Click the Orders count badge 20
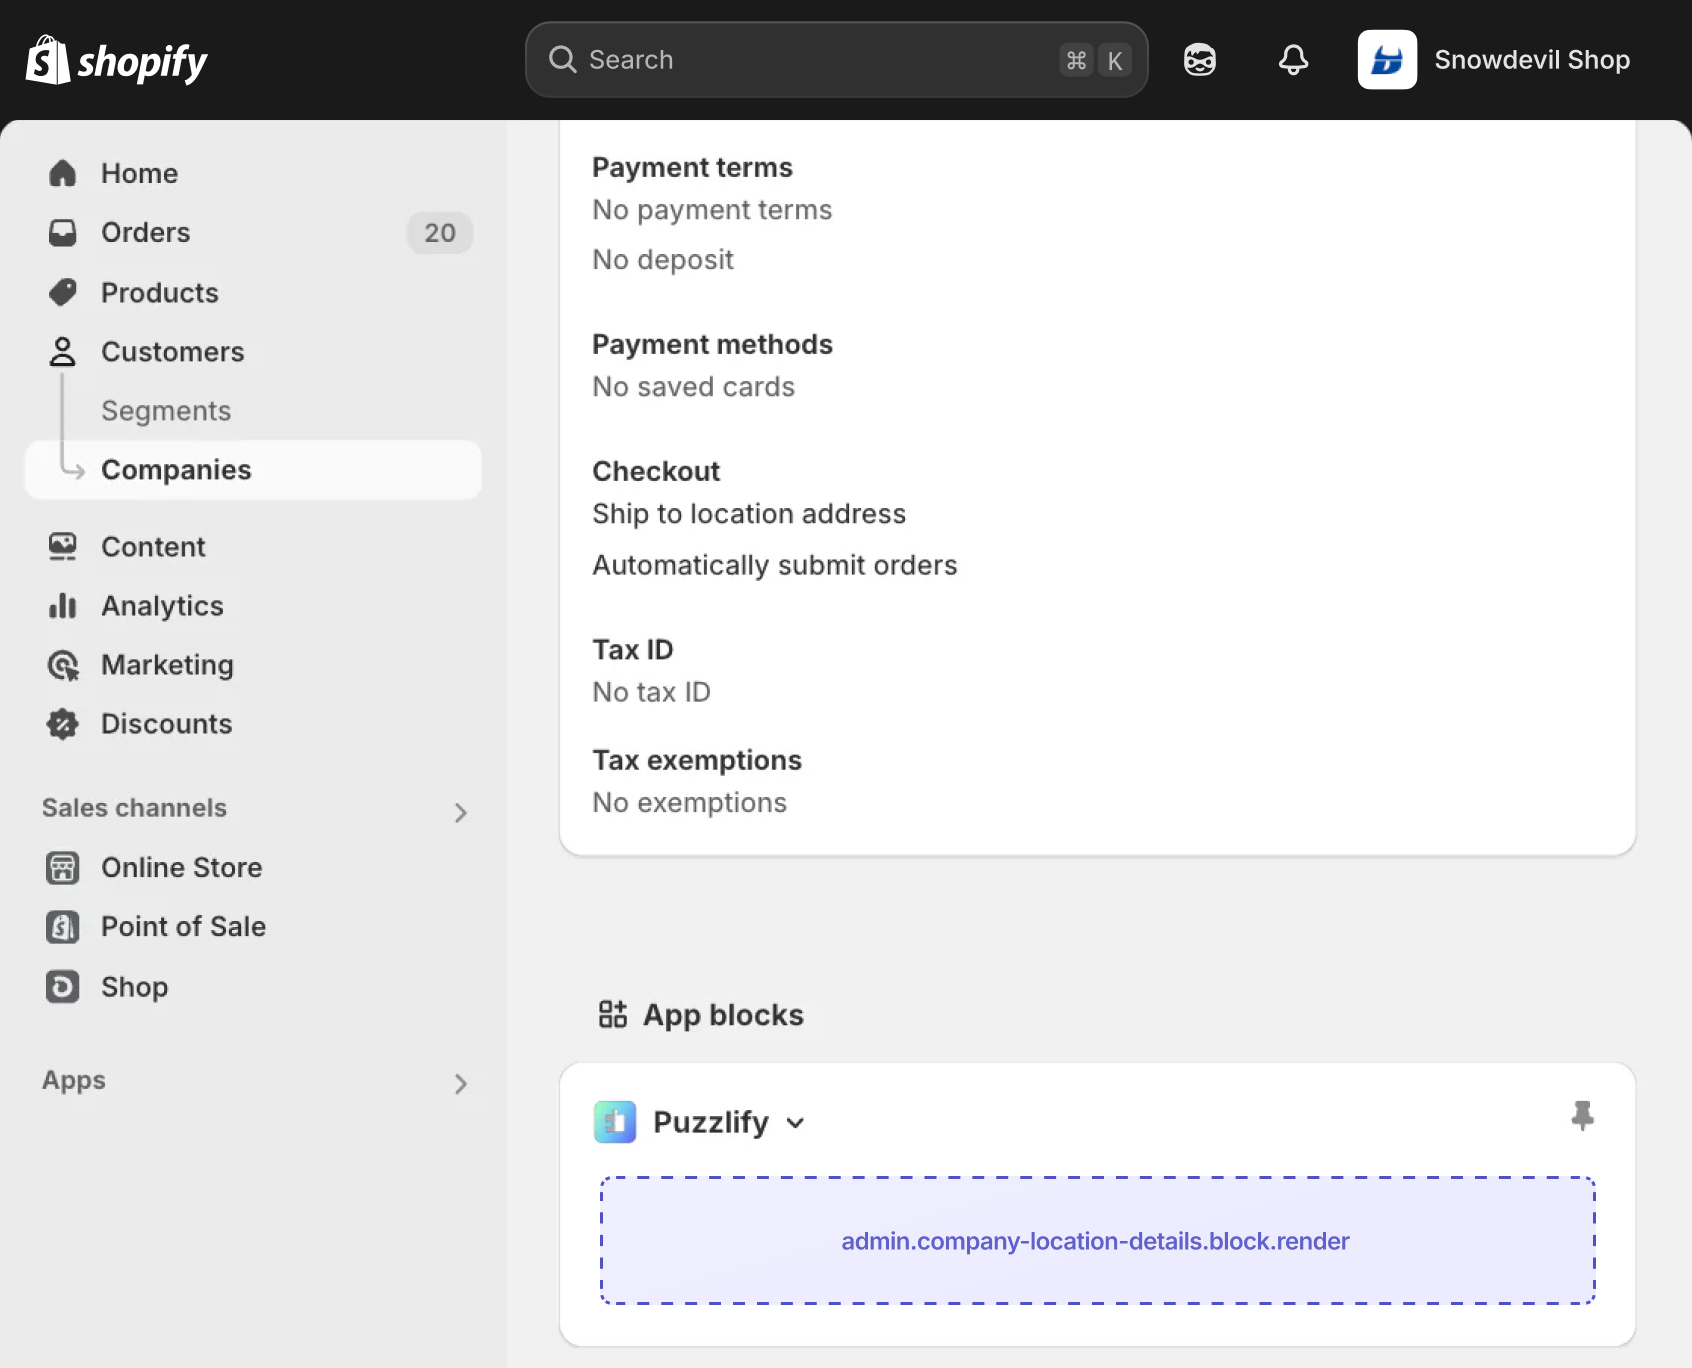 [x=440, y=233]
